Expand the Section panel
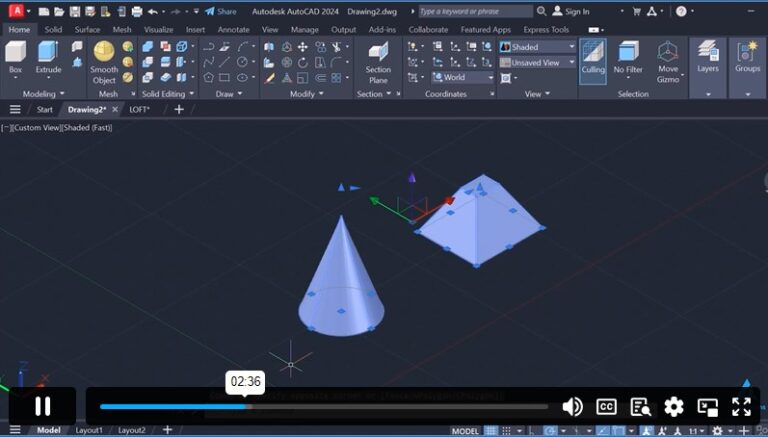768x437 pixels. [374, 94]
